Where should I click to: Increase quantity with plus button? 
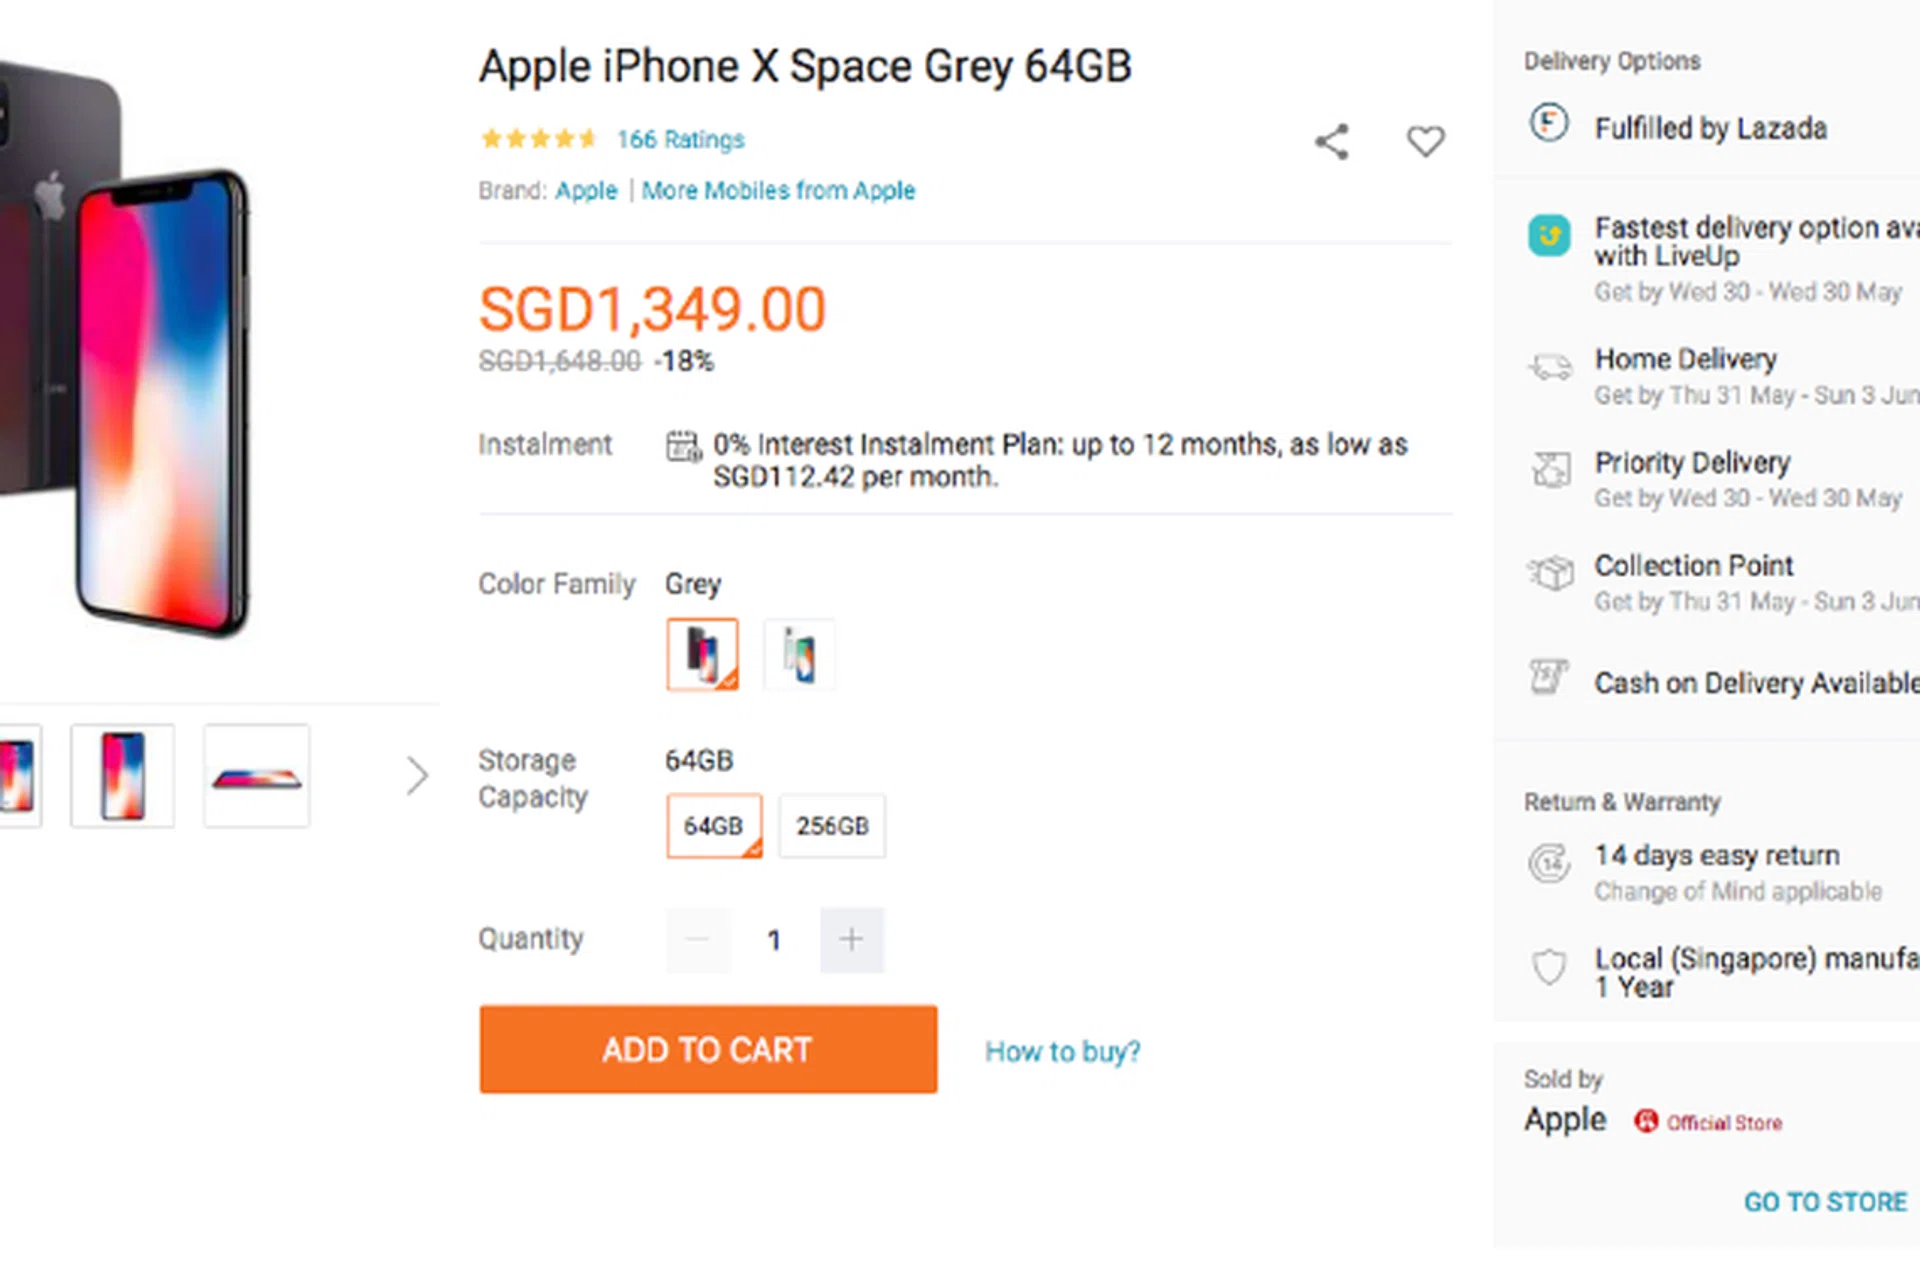851,940
